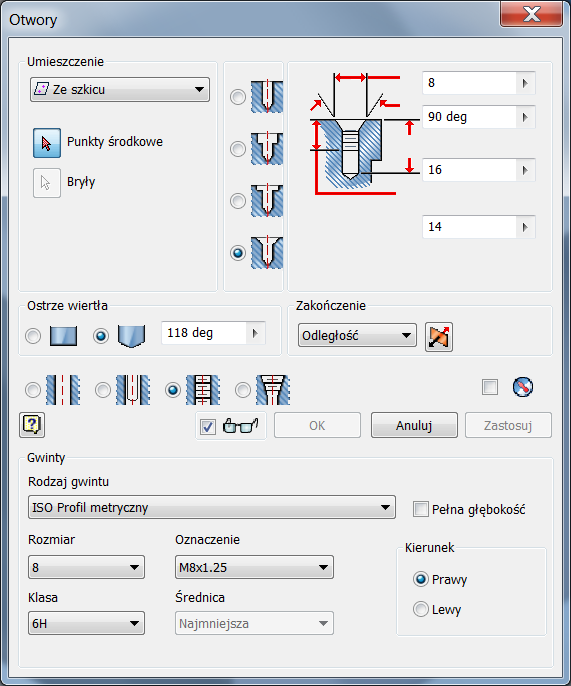Open the Ze szkicu placement dropdown
This screenshot has width=571, height=686.
pos(120,90)
